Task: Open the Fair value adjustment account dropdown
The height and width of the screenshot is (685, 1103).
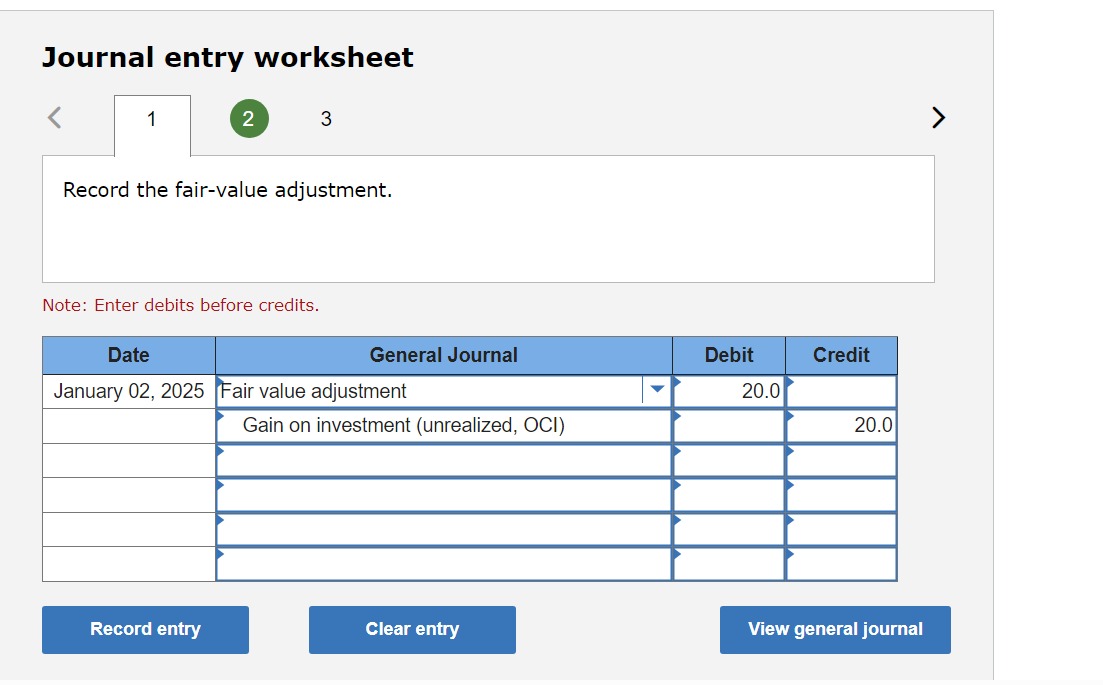Action: pyautogui.click(x=656, y=391)
